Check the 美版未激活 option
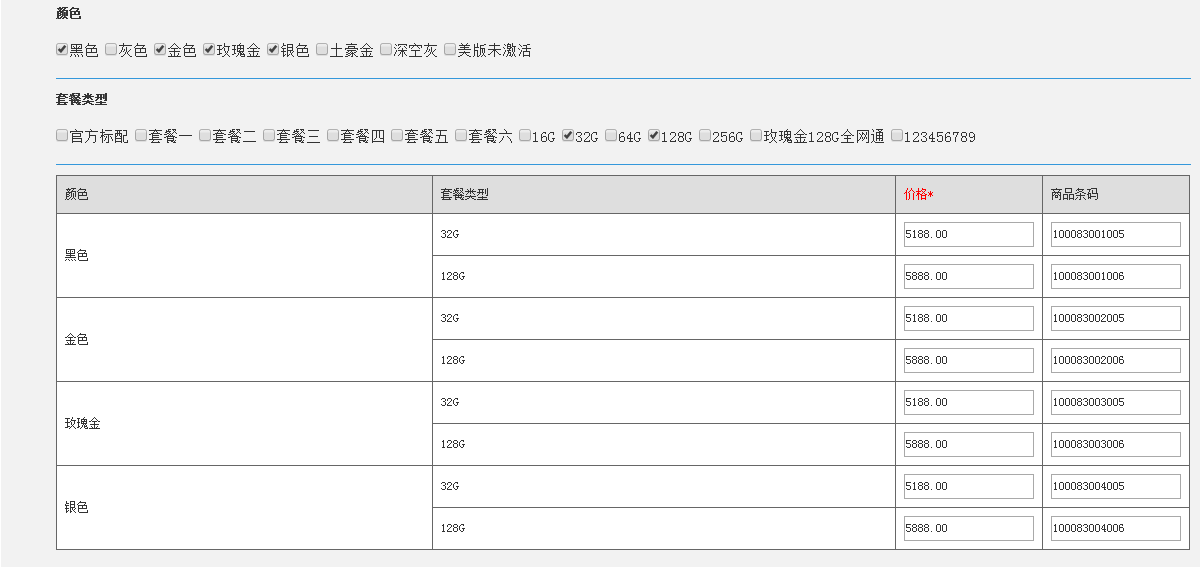 pyautogui.click(x=450, y=49)
